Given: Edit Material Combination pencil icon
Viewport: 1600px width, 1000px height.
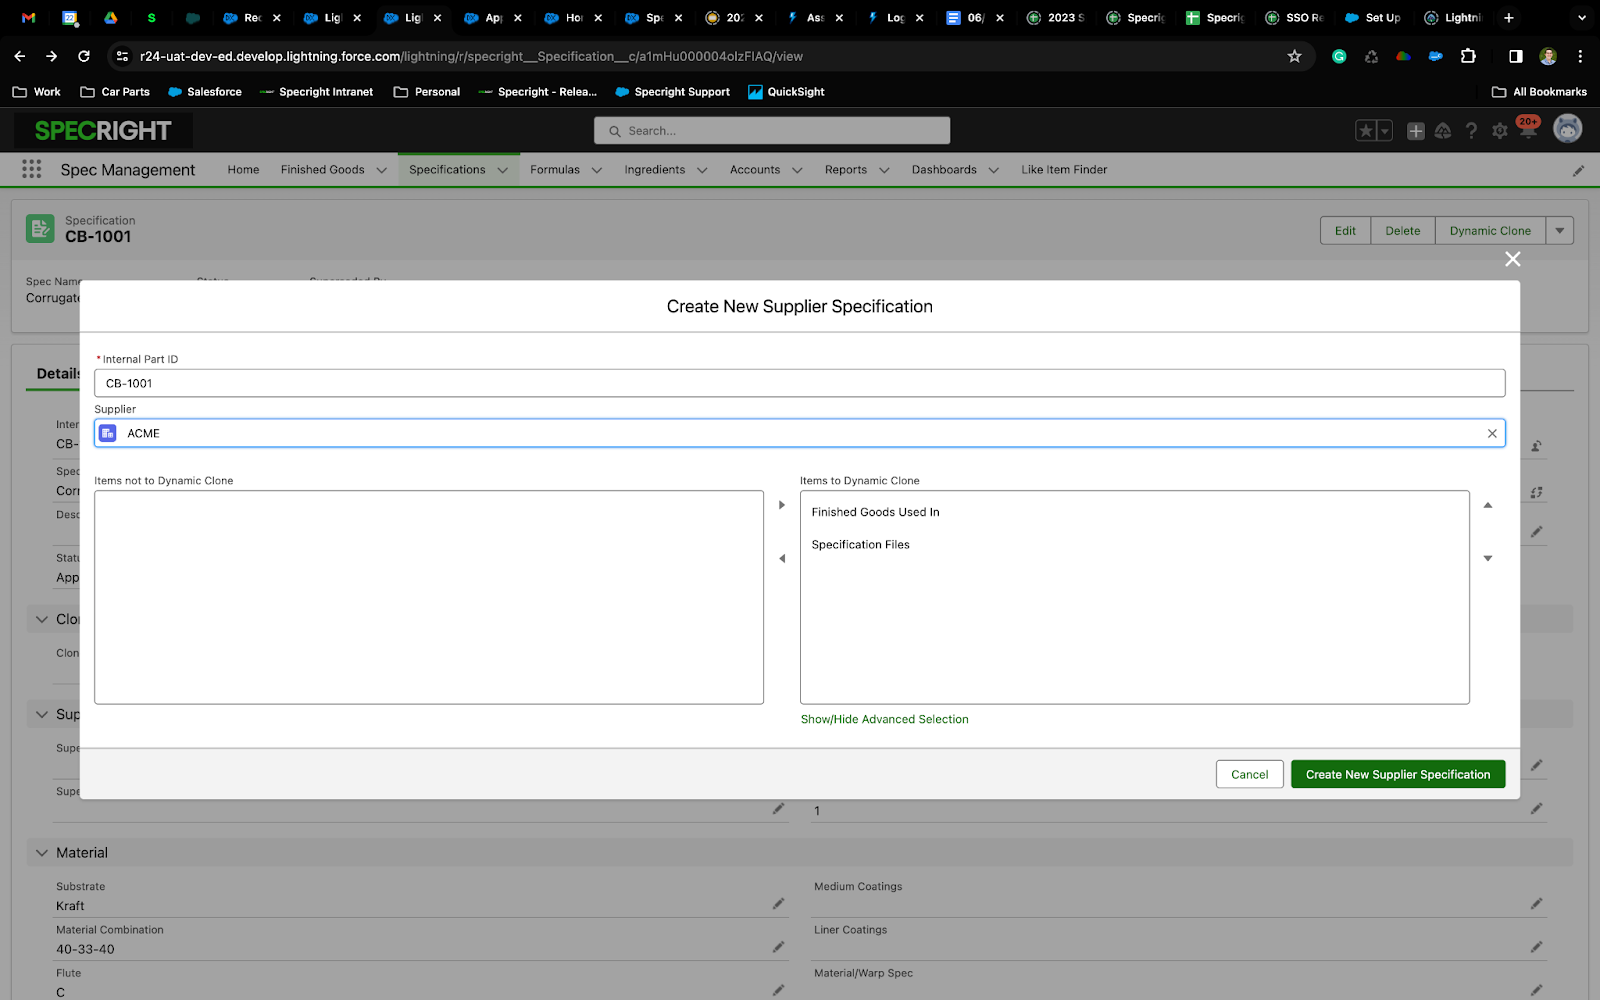Looking at the screenshot, I should pos(778,947).
